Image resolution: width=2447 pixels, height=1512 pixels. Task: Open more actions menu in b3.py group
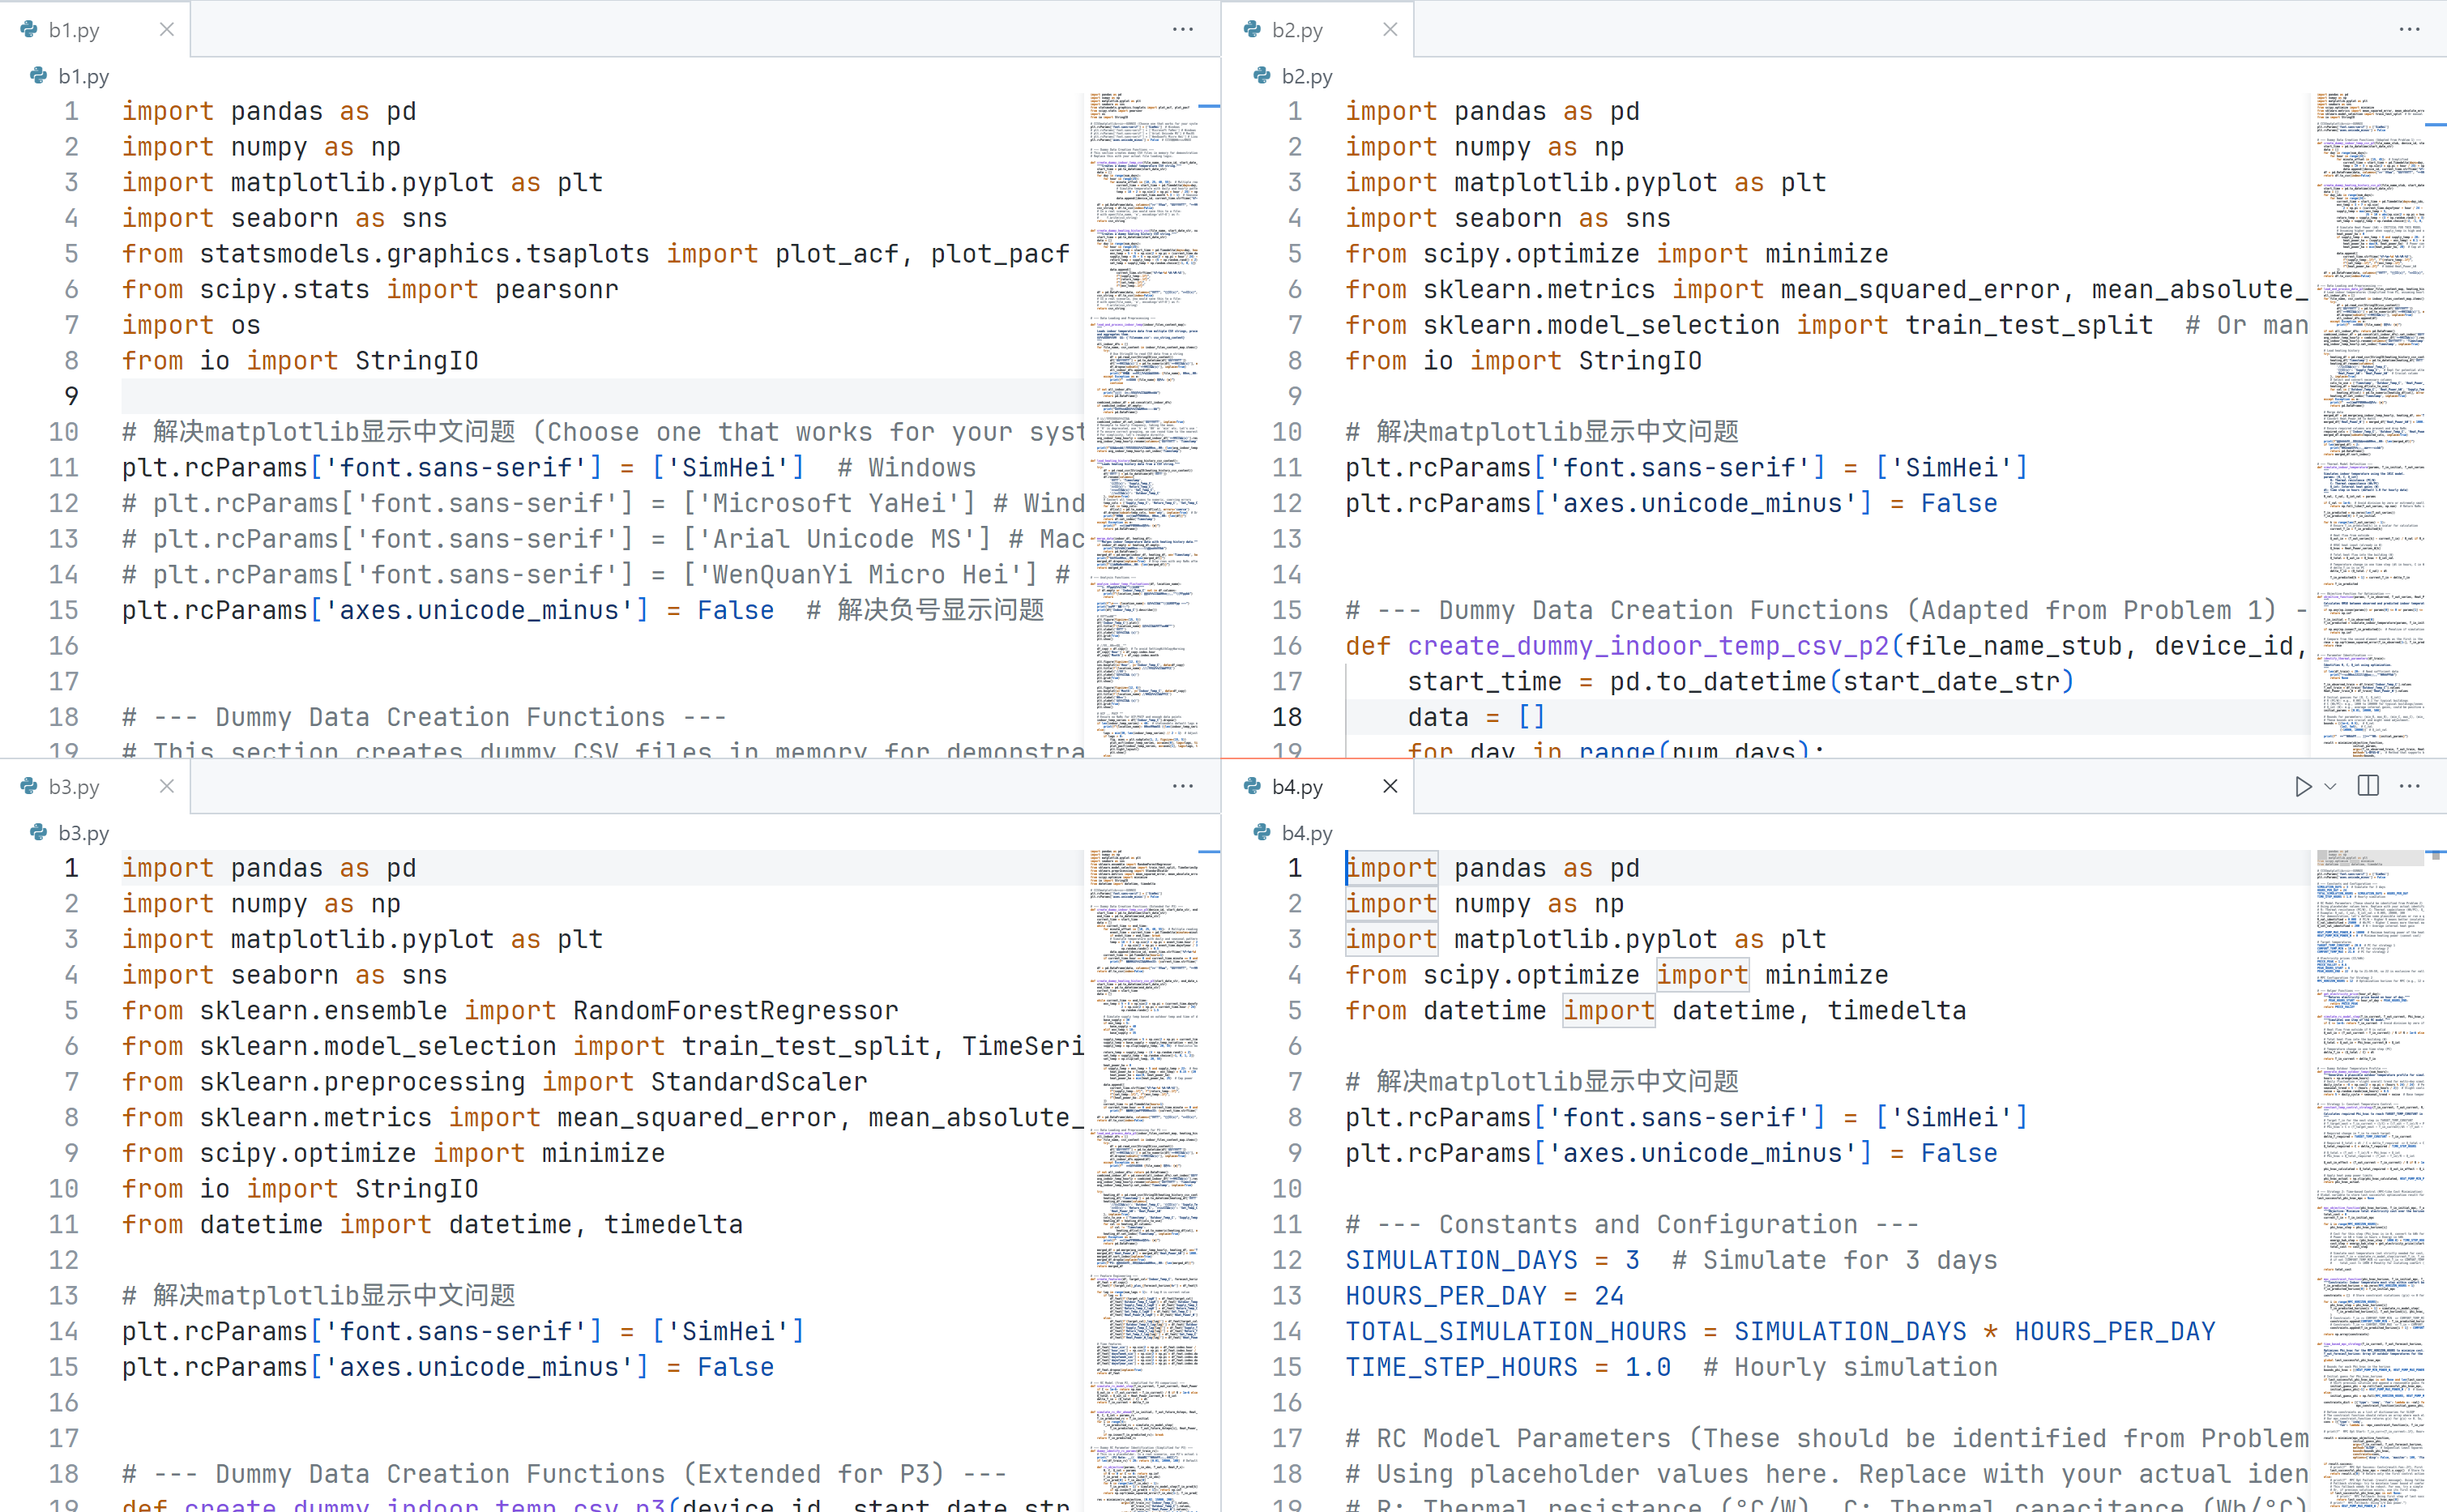1183,786
